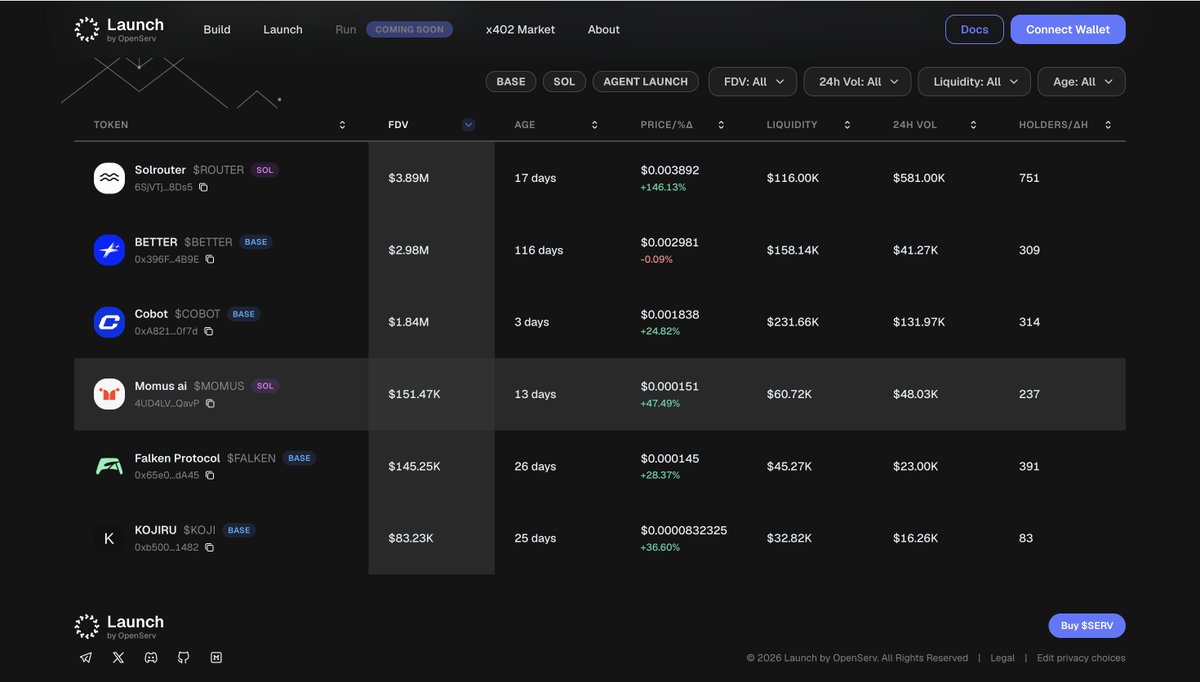Open the X (Twitter) footer icon
The height and width of the screenshot is (682, 1200).
click(x=119, y=657)
